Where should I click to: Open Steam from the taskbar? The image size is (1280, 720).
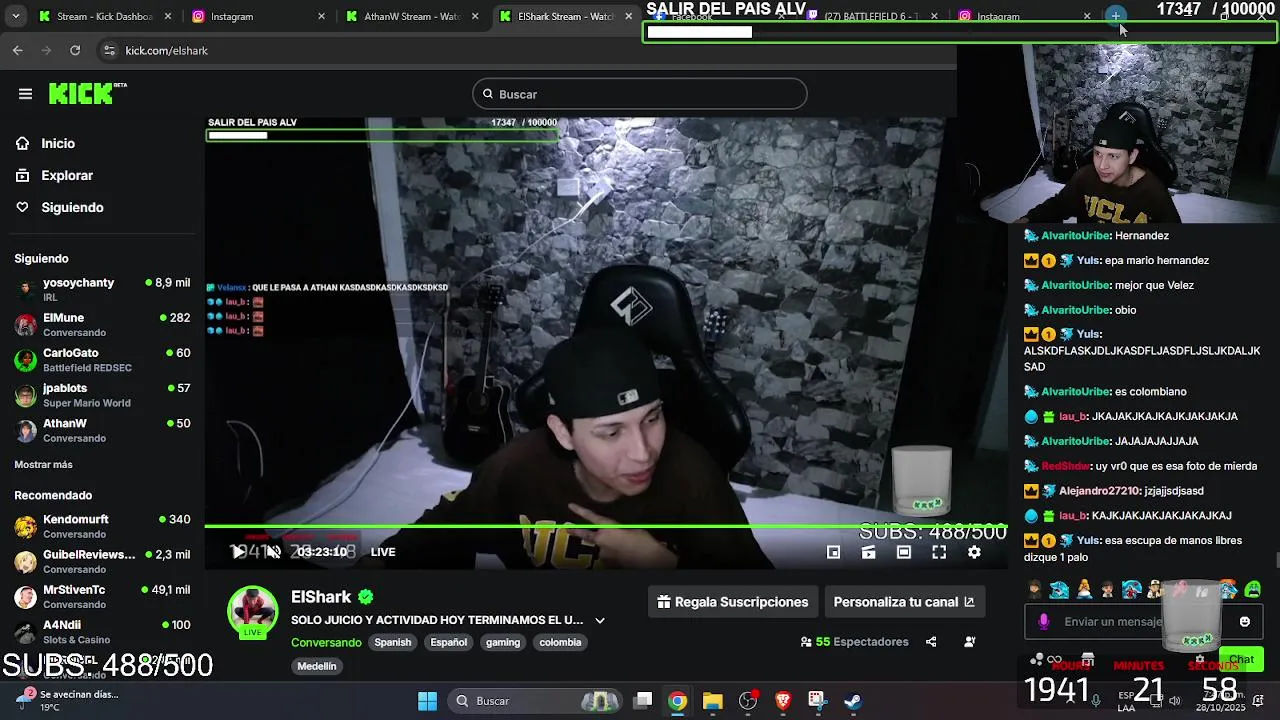[852, 701]
